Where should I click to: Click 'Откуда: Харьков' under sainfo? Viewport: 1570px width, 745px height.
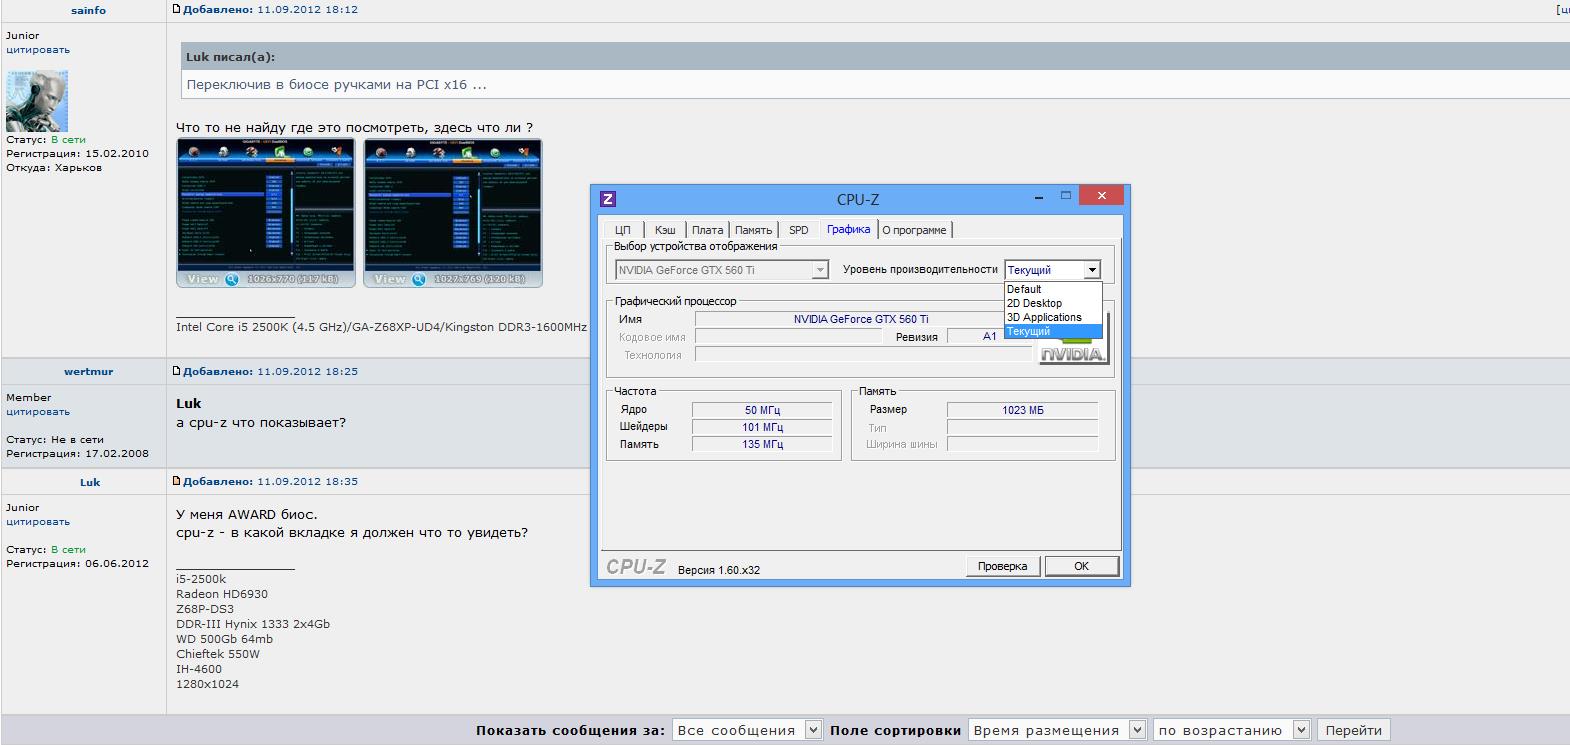pos(54,168)
